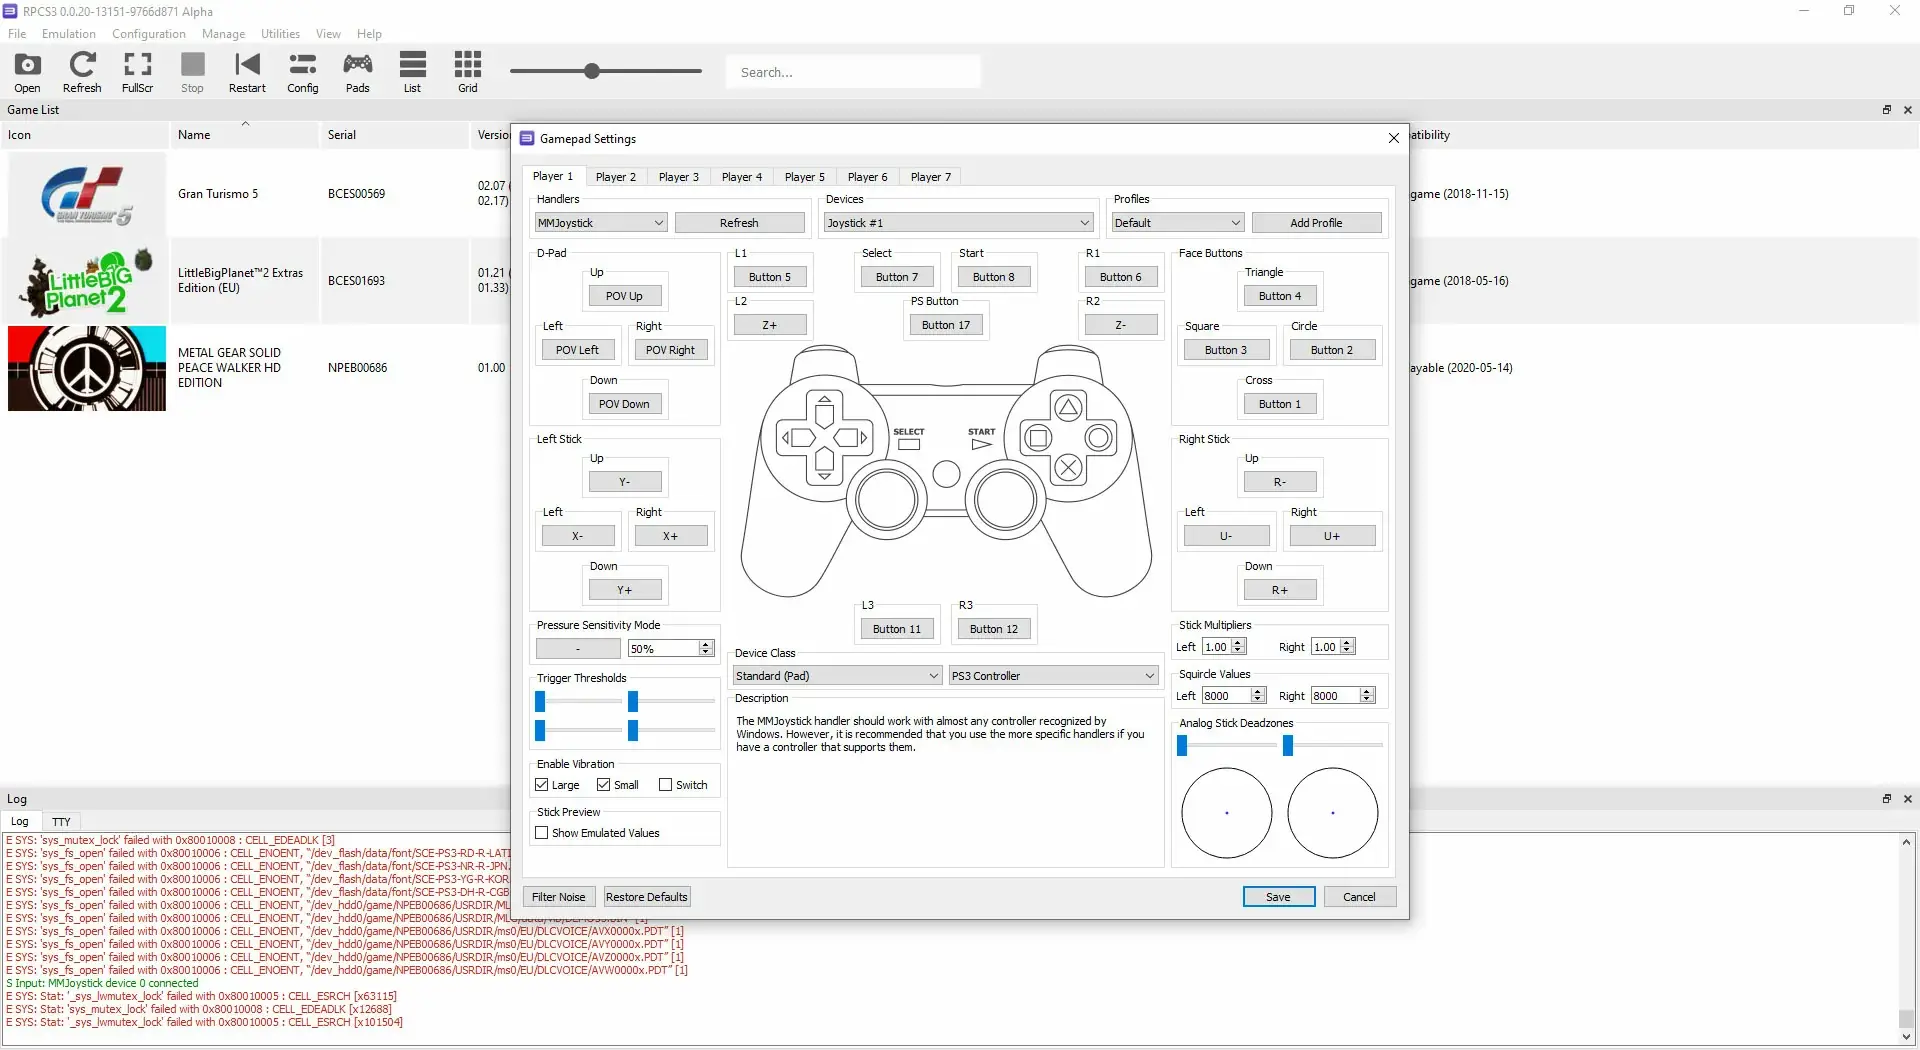Click the Gran Turismo 5 game icon
Screen dimensions: 1920x1050
pyautogui.click(x=87, y=195)
